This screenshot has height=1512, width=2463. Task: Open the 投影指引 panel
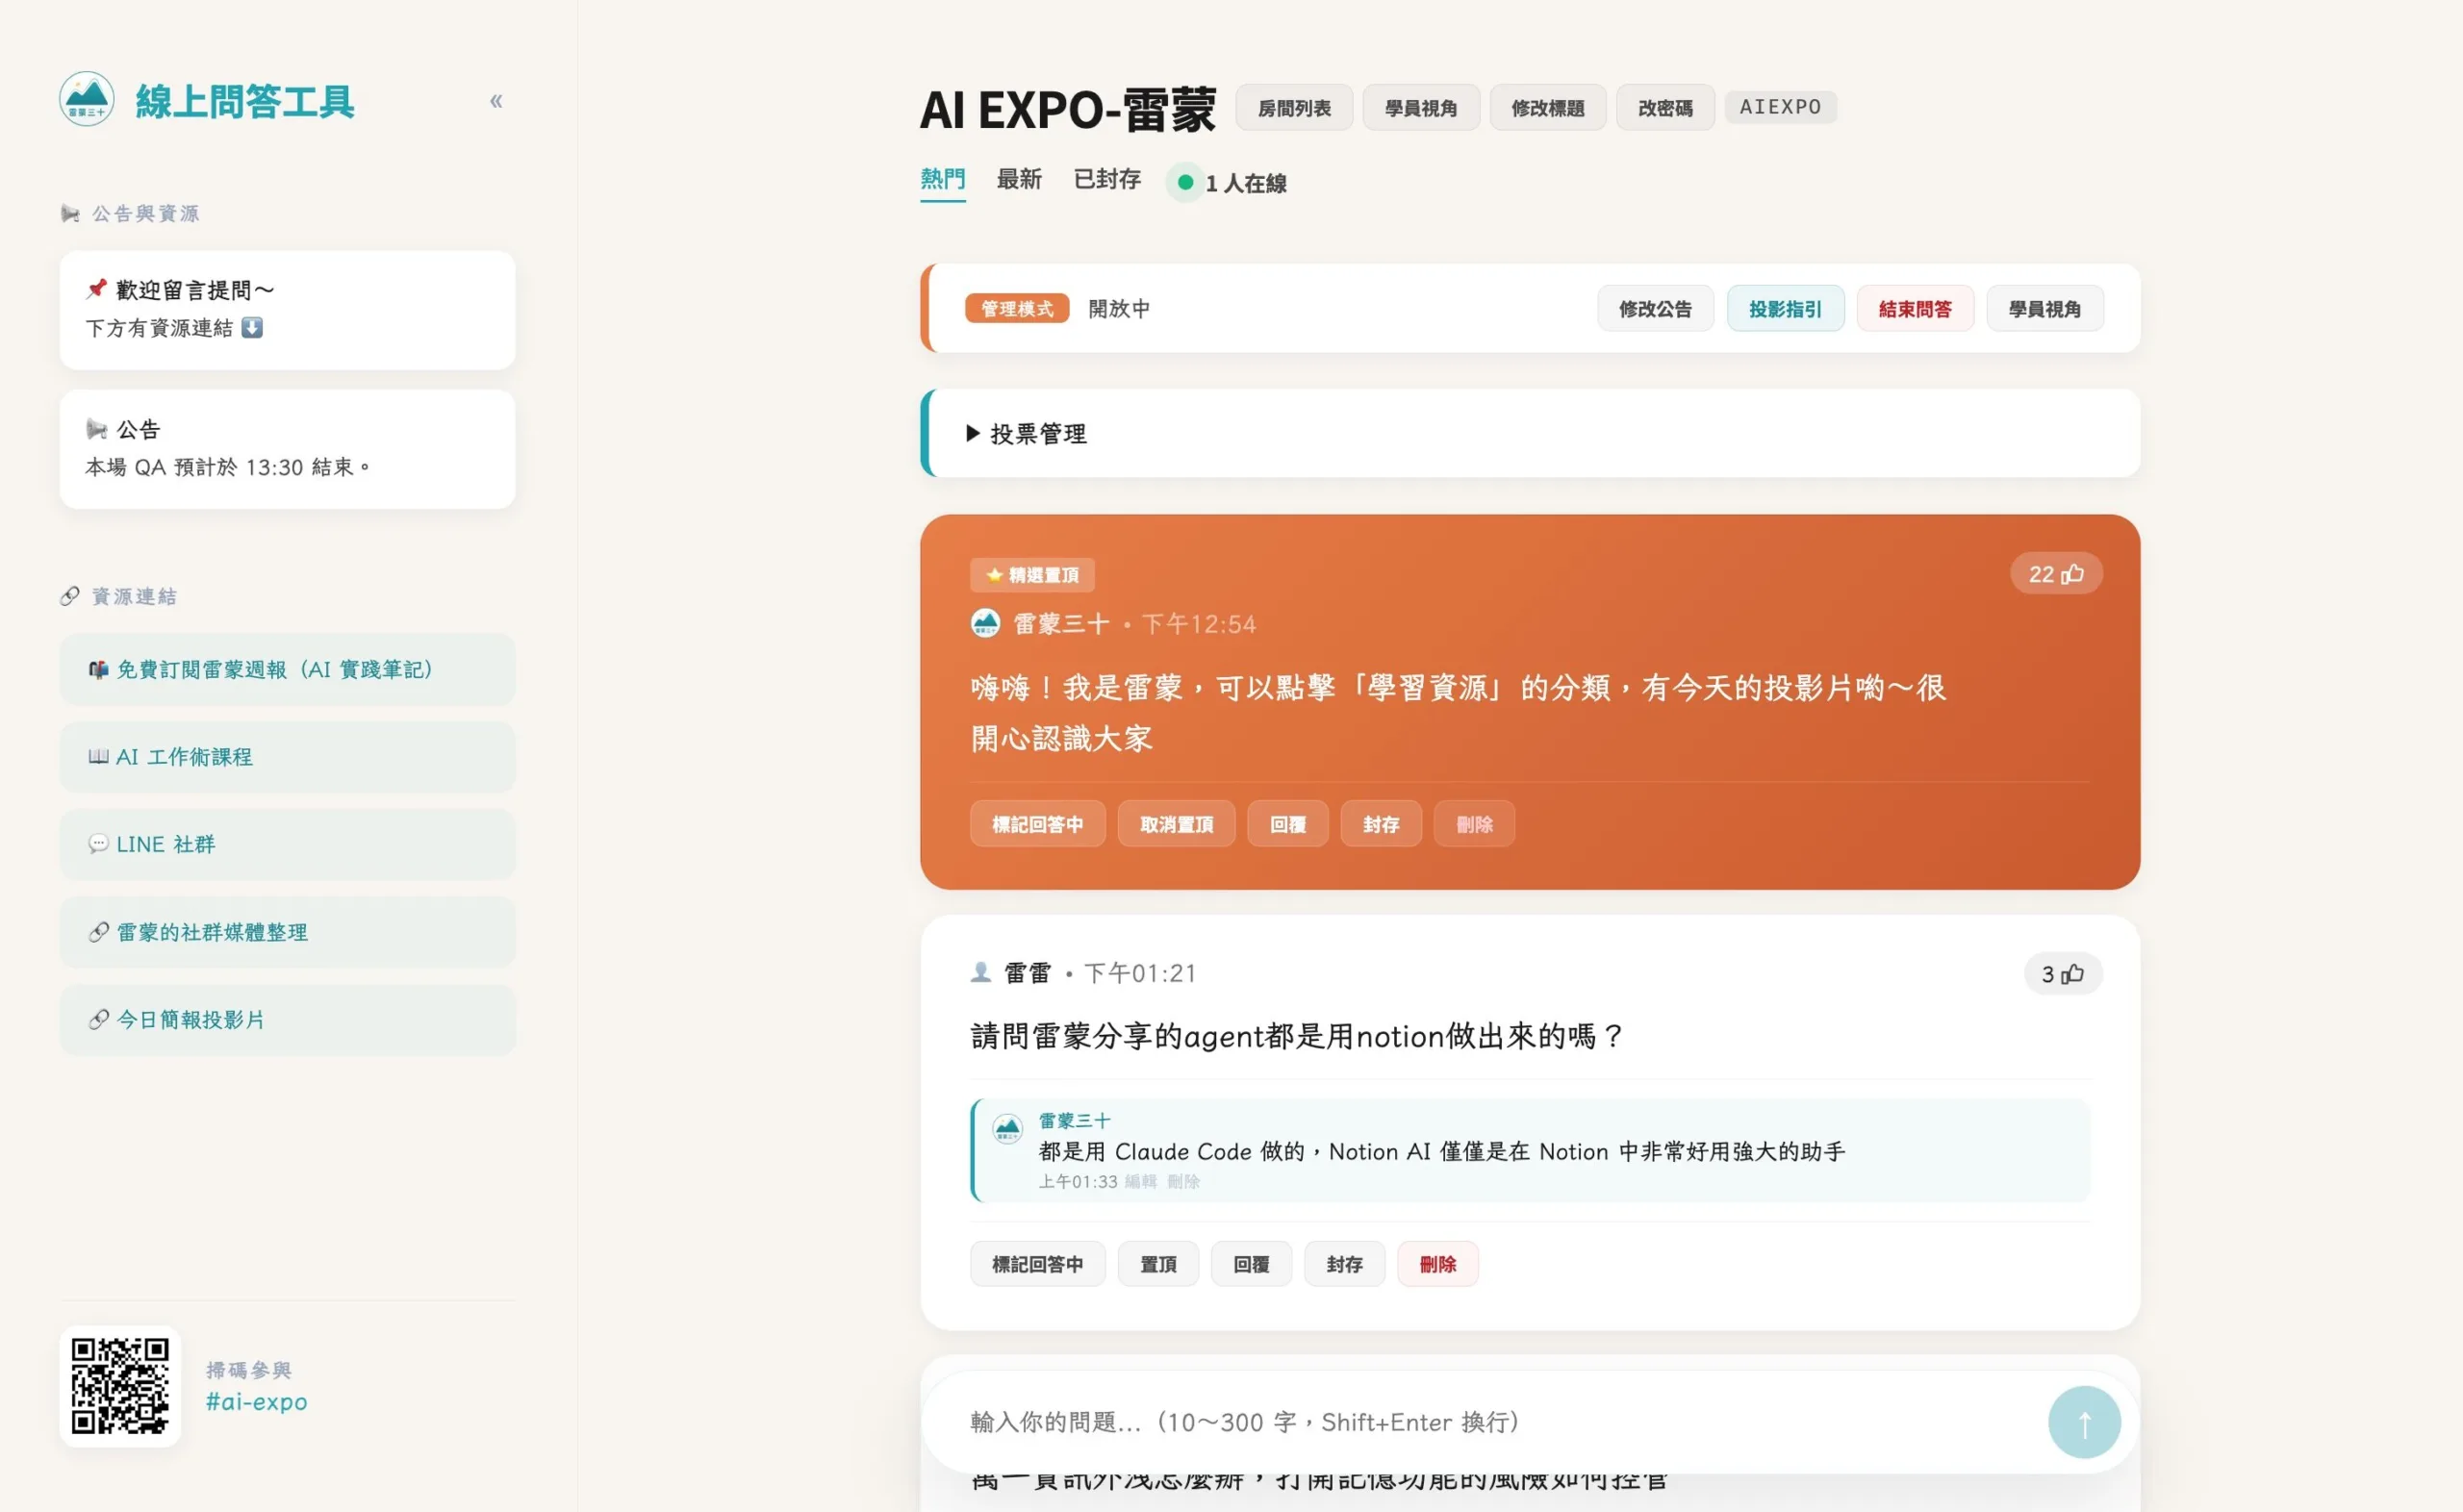1786,308
